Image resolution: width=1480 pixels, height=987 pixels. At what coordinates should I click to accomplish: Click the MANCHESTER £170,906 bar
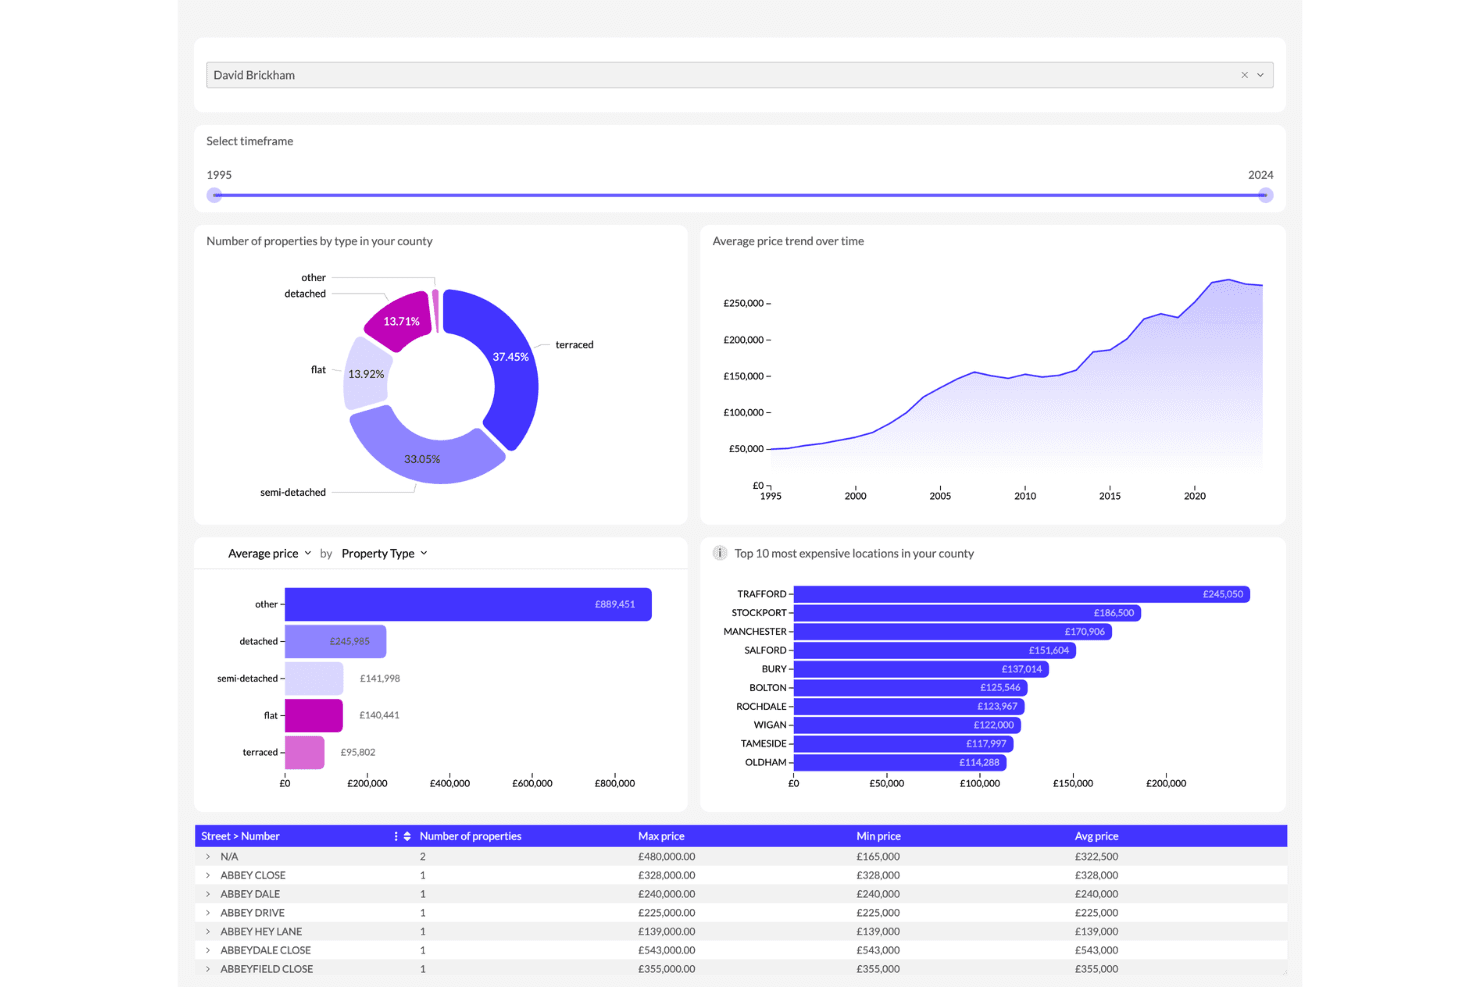[x=953, y=632]
